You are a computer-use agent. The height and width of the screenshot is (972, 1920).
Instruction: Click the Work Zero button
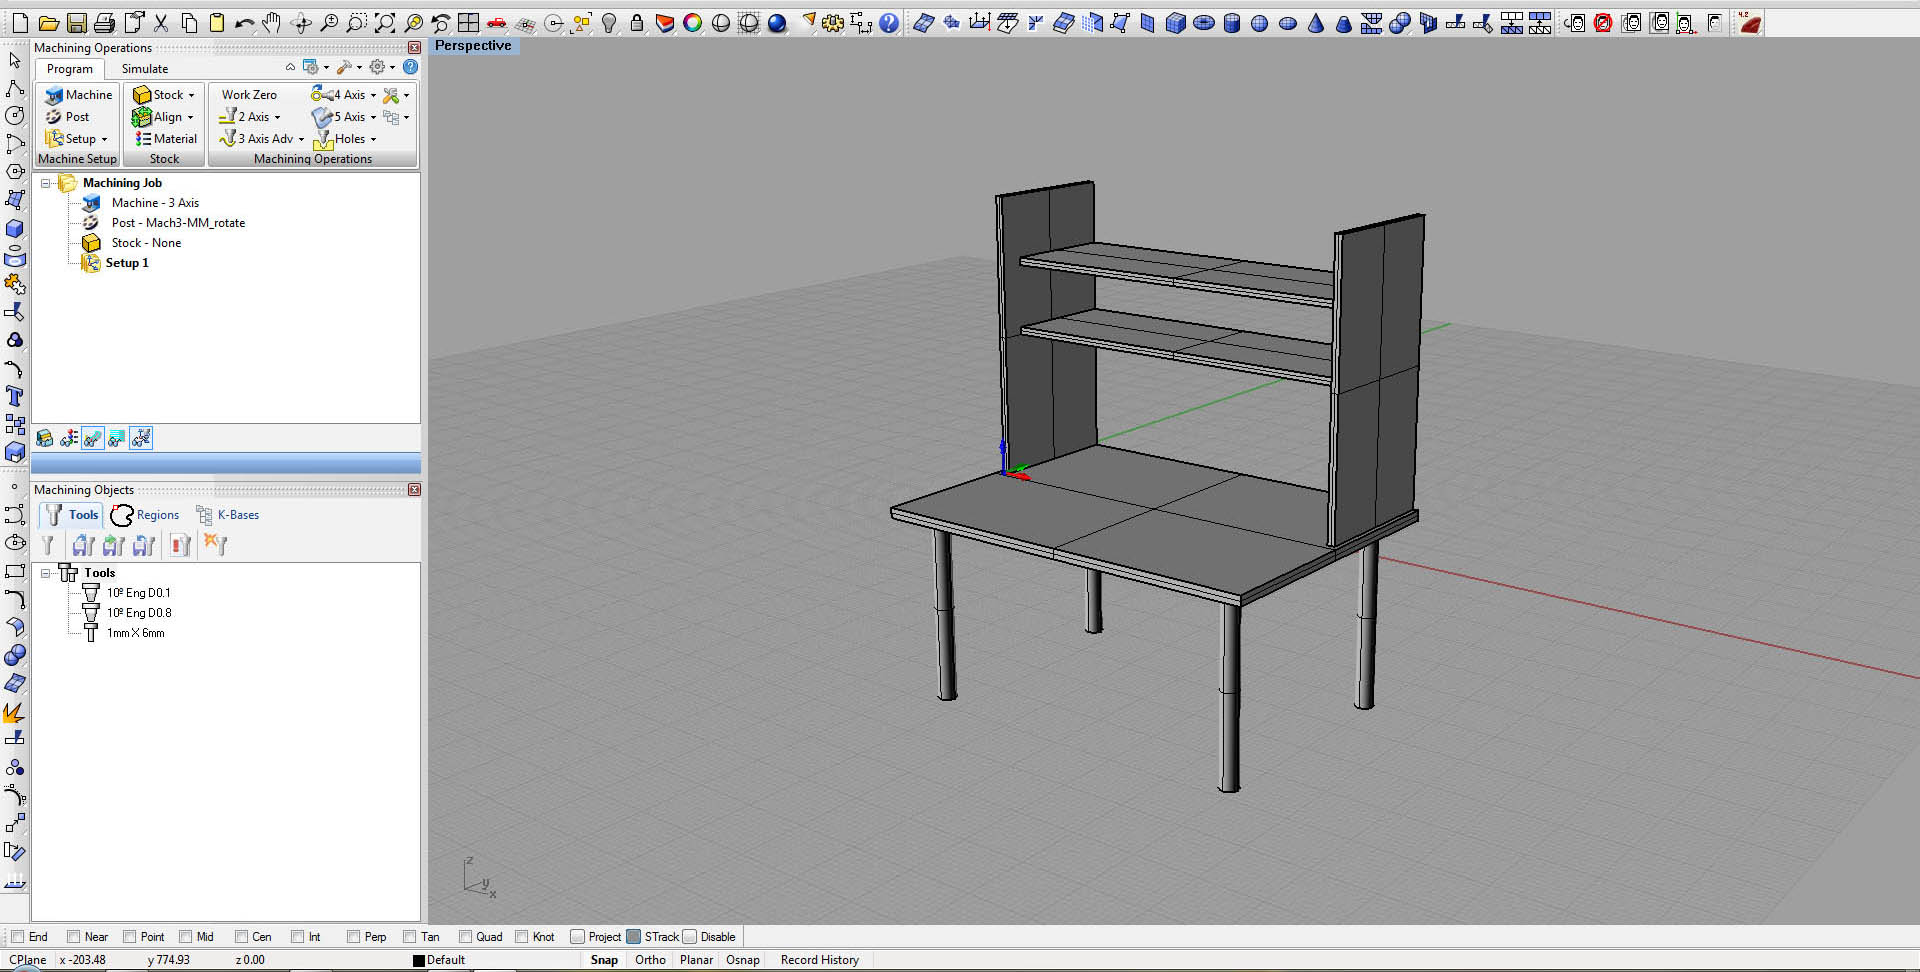tap(249, 95)
